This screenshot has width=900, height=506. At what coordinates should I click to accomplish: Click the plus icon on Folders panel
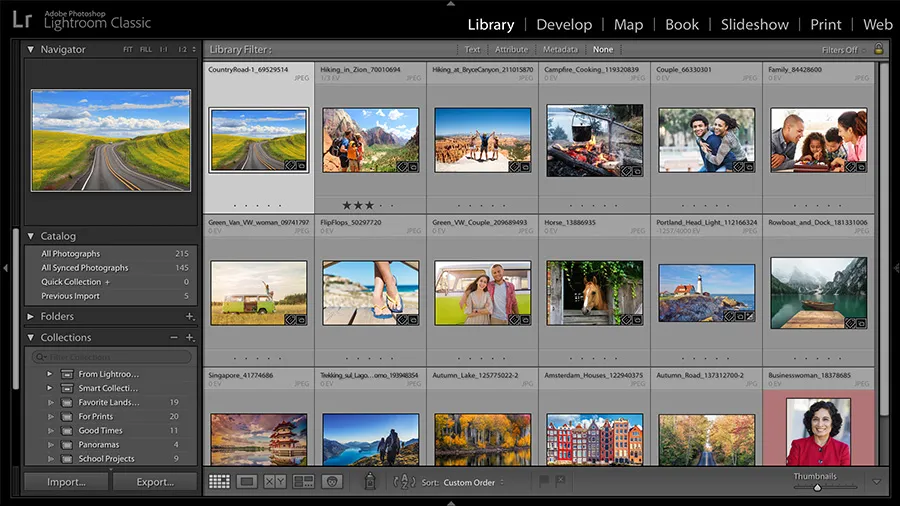coord(189,317)
